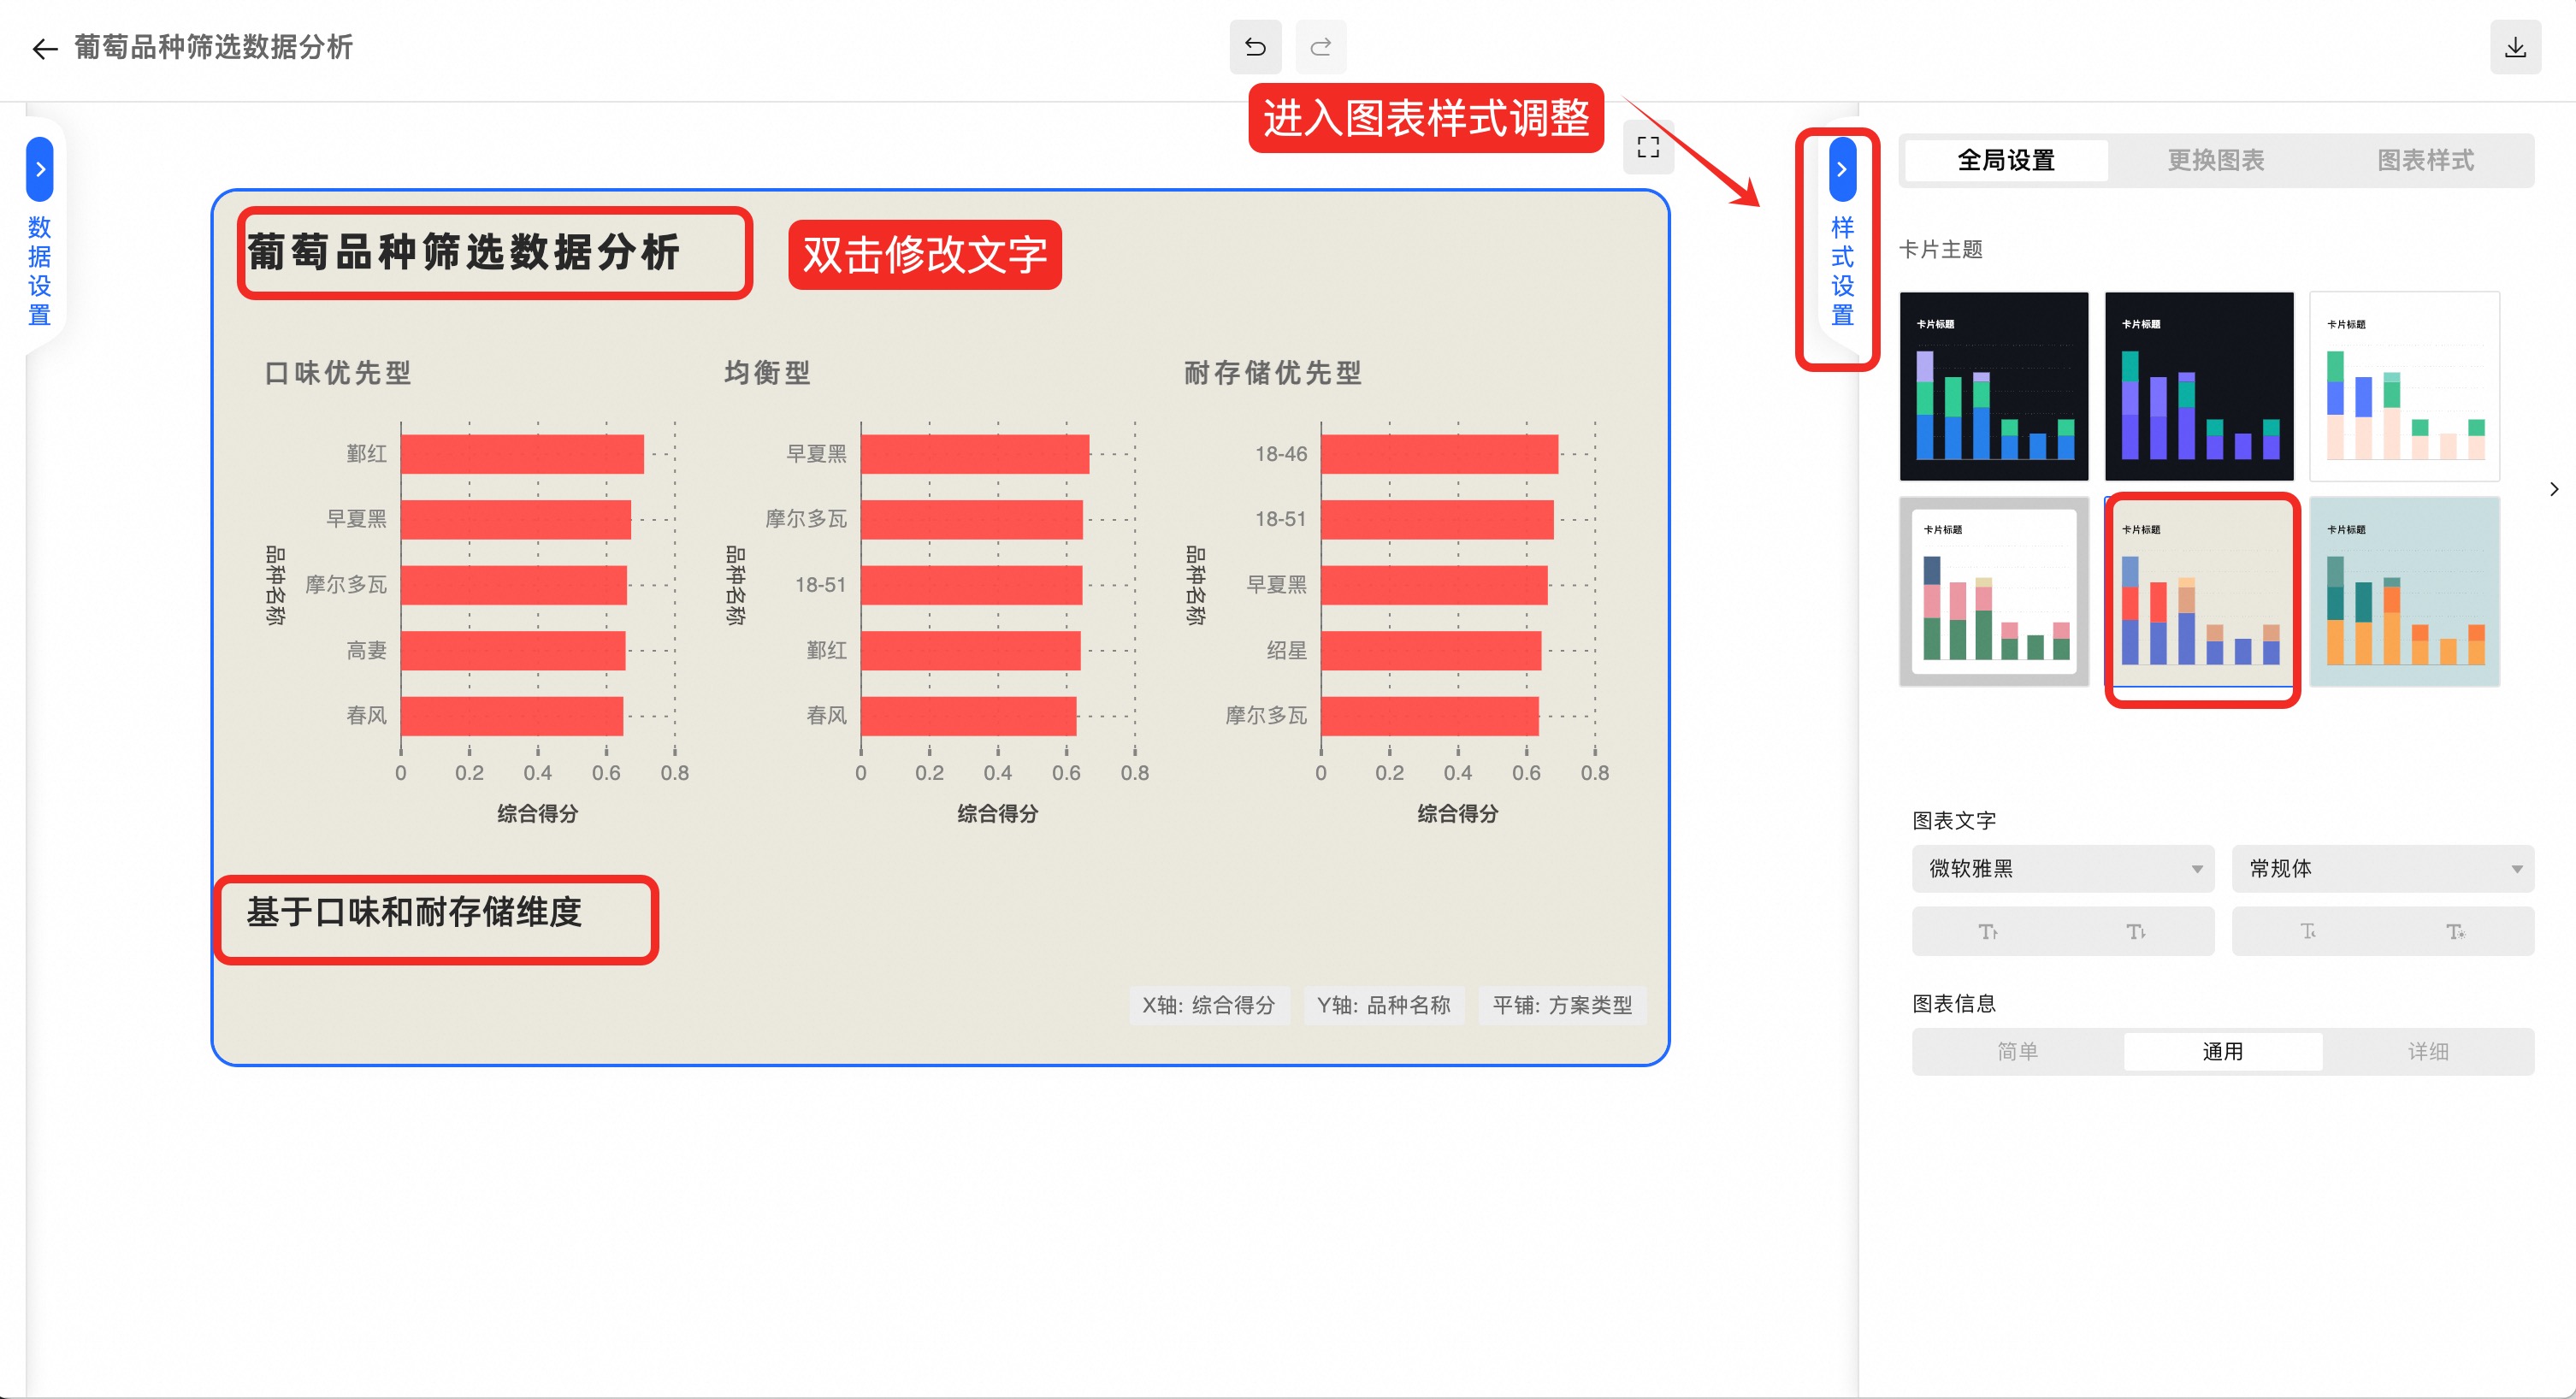Switch to the 更换图表 tab
Viewport: 2576px width, 1399px height.
(2215, 160)
